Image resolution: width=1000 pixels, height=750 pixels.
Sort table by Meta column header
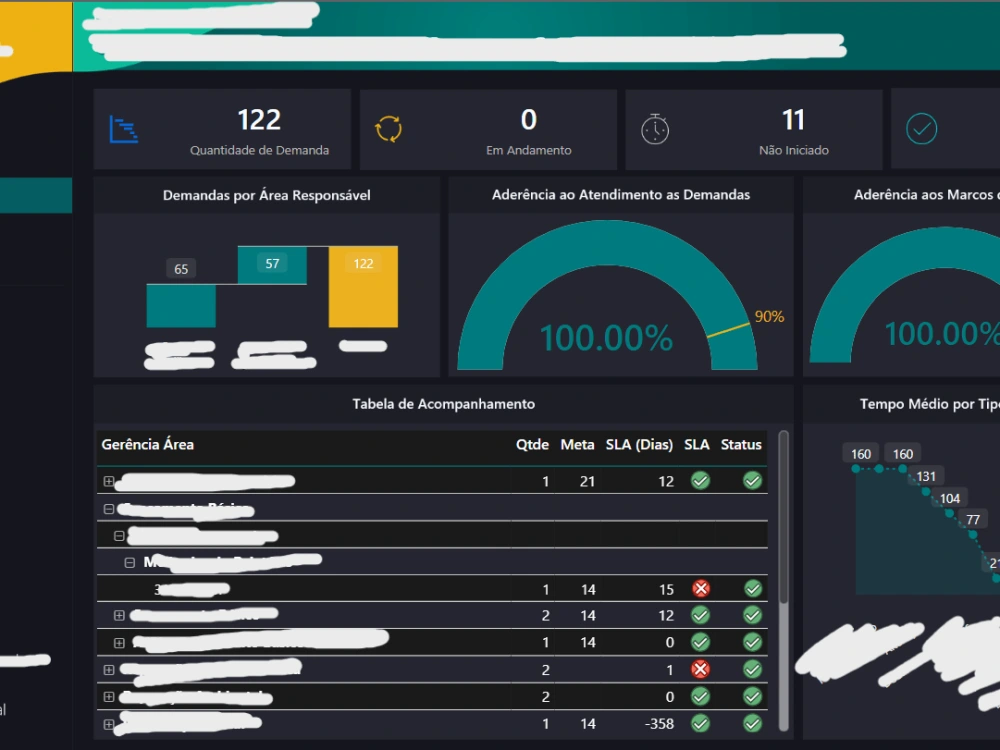[577, 445]
